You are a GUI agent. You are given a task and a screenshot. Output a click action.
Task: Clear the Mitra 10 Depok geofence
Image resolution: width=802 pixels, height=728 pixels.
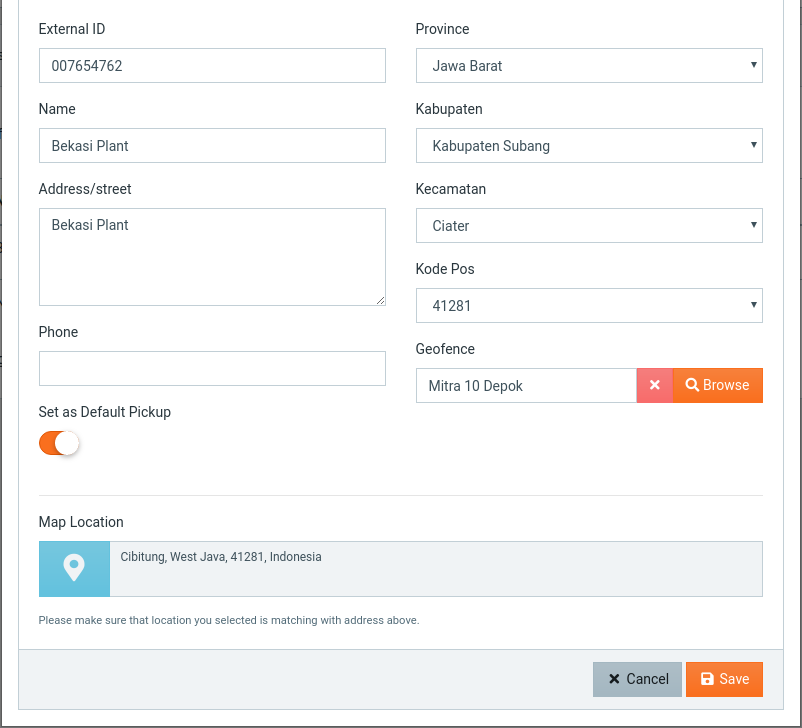point(655,385)
